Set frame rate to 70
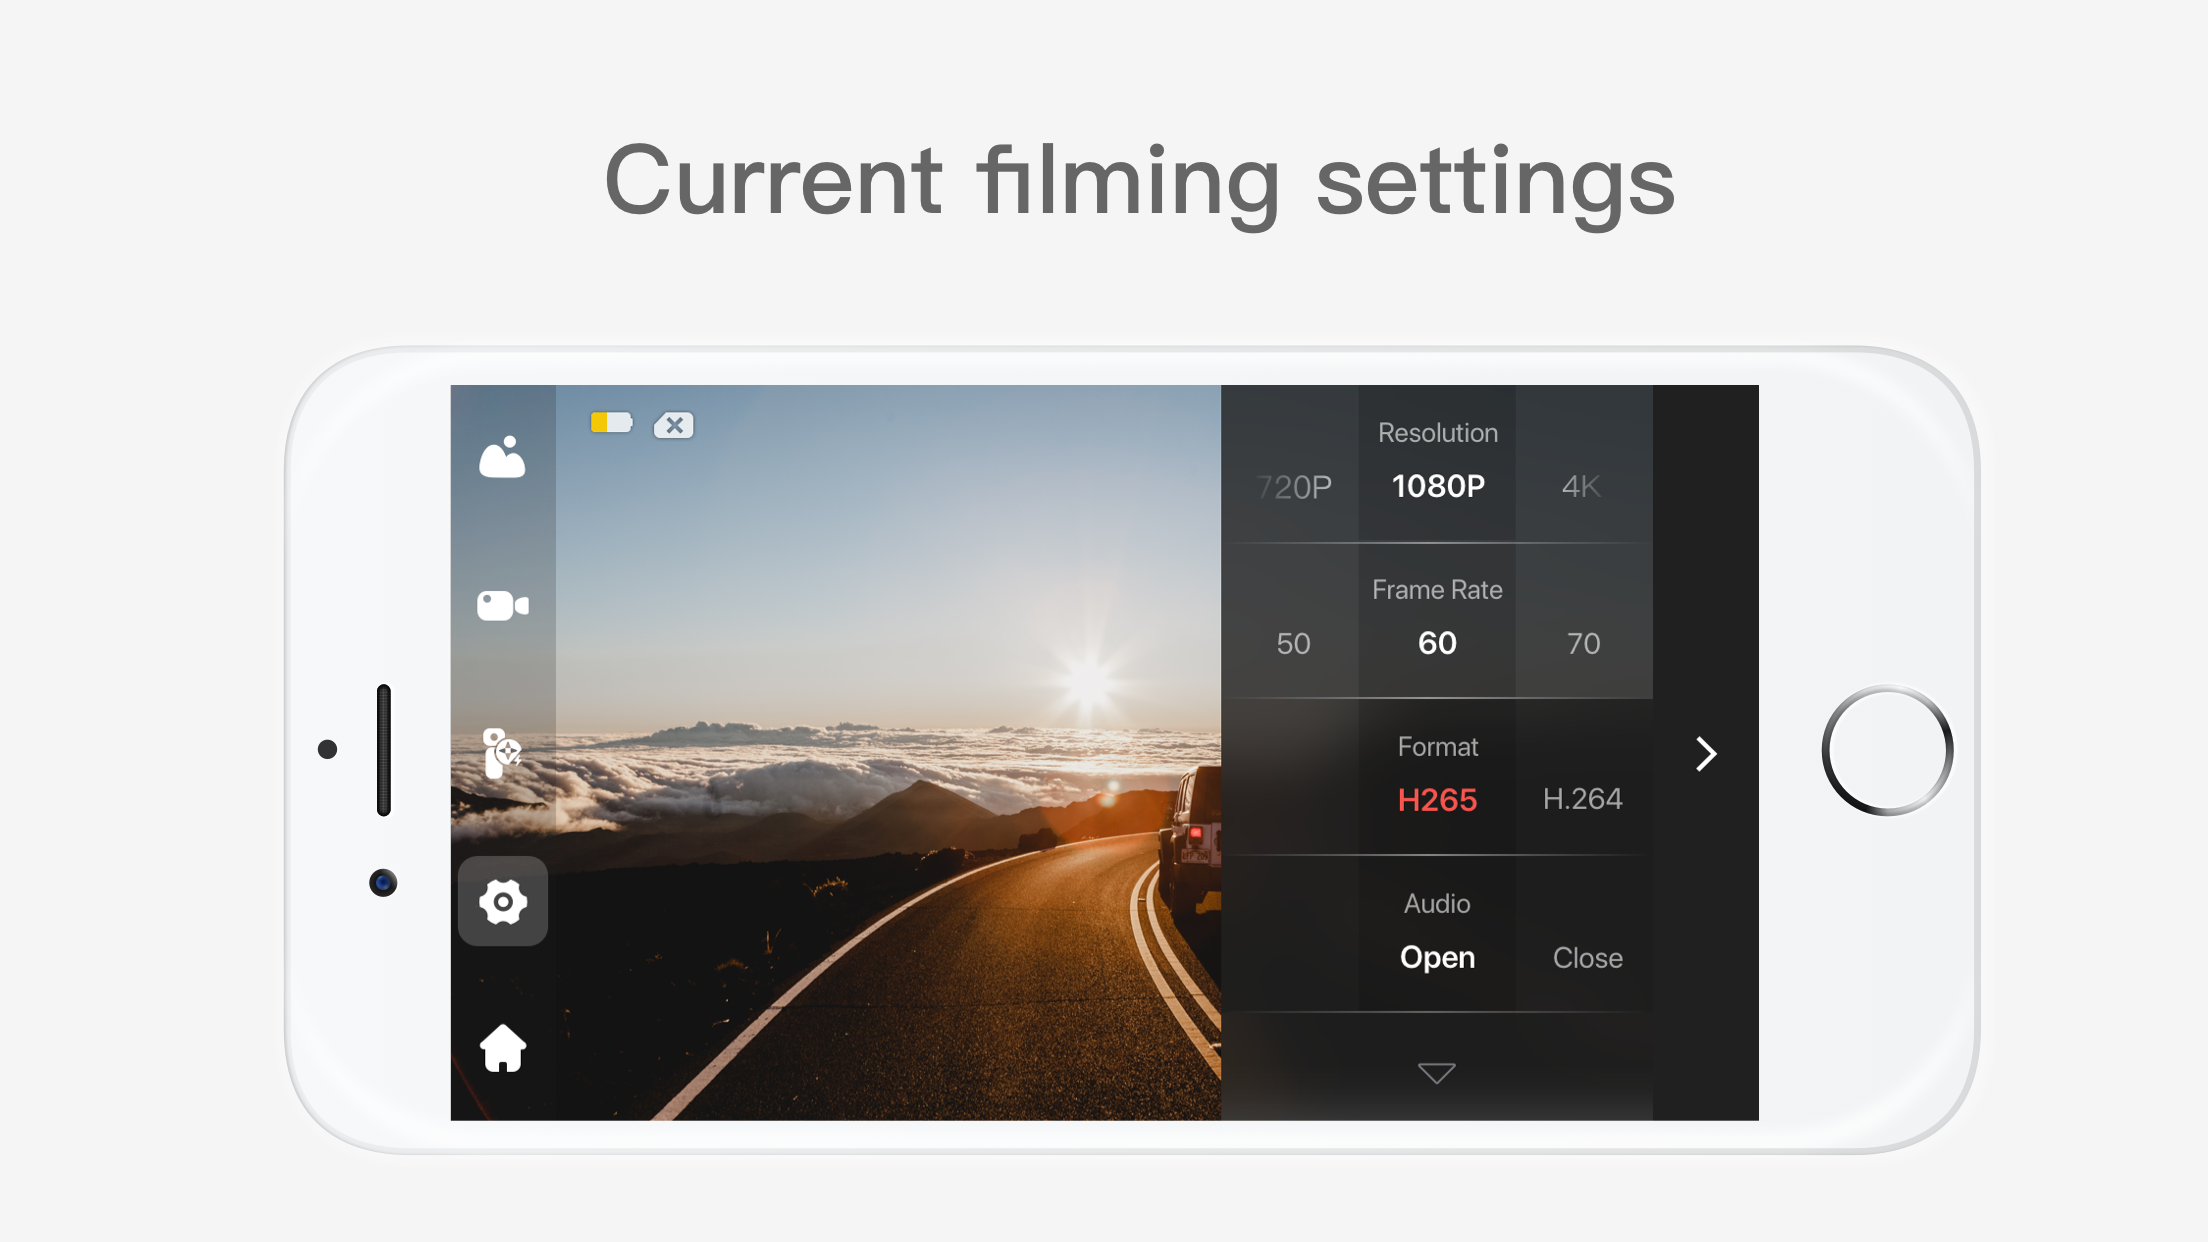The image size is (2208, 1242). point(1583,643)
